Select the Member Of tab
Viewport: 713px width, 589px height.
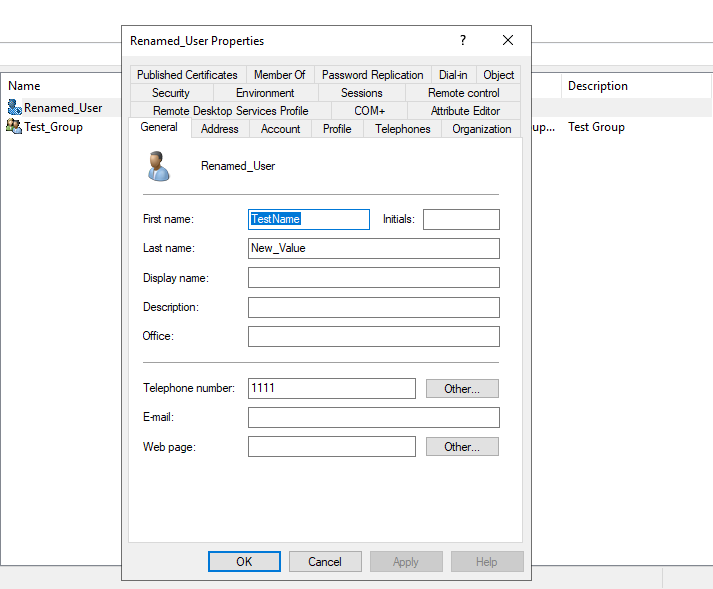pos(279,75)
